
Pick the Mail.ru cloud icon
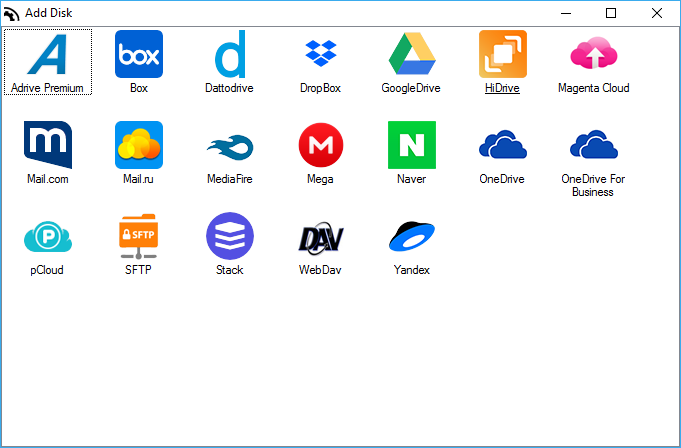(139, 145)
